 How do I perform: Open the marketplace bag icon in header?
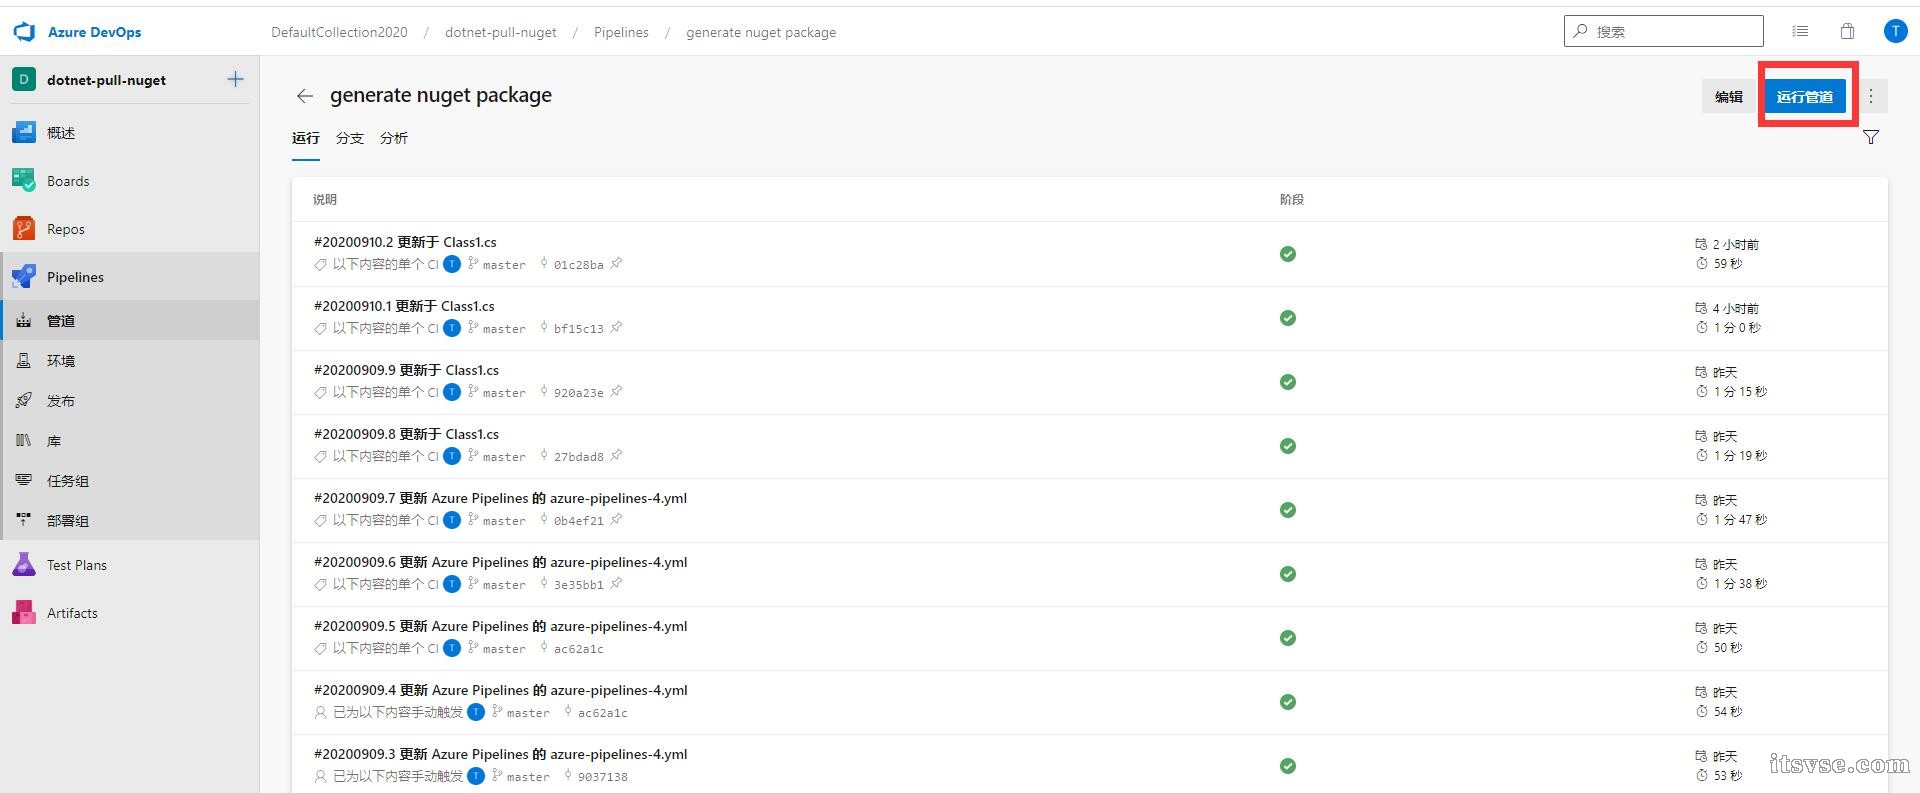(x=1847, y=32)
